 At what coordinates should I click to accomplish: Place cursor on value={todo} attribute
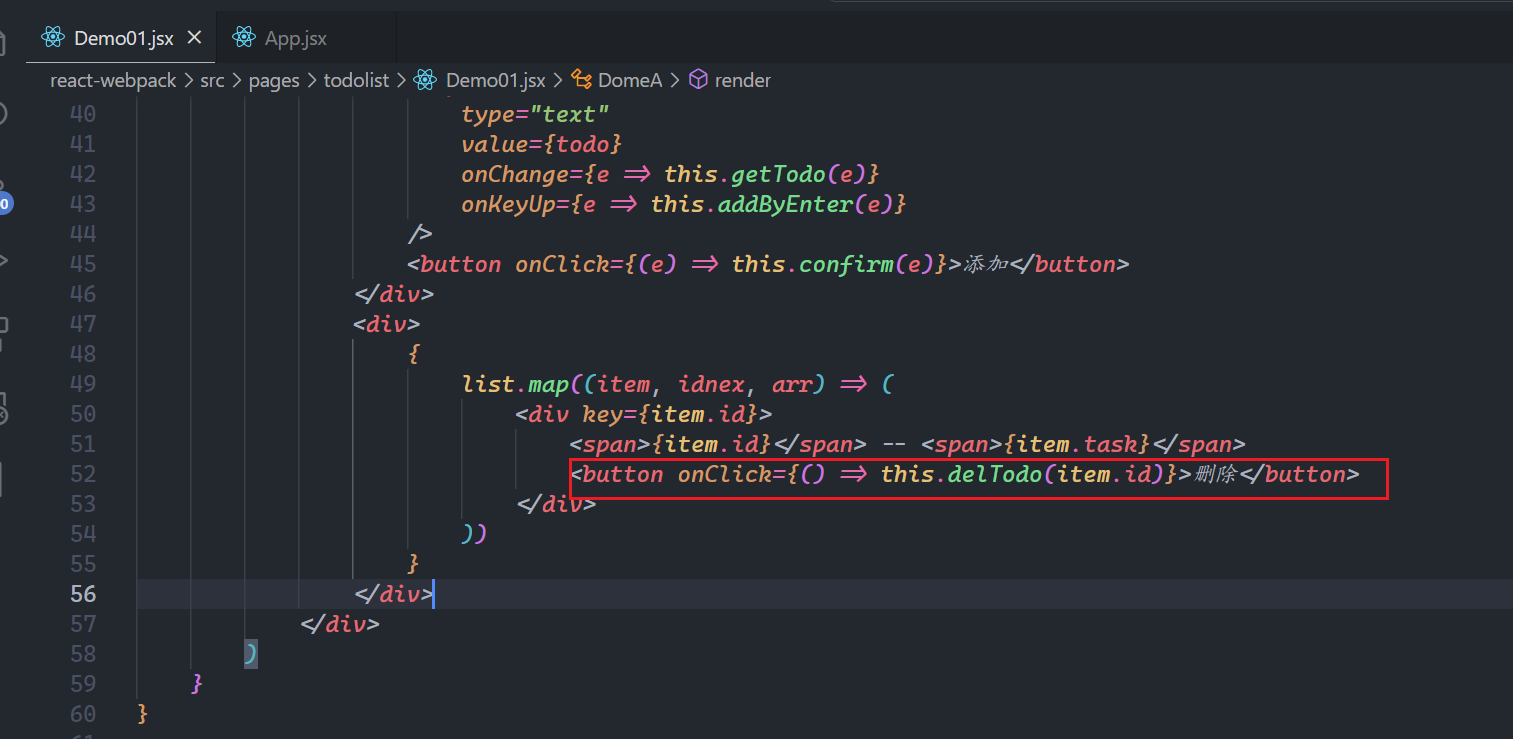pyautogui.click(x=542, y=144)
